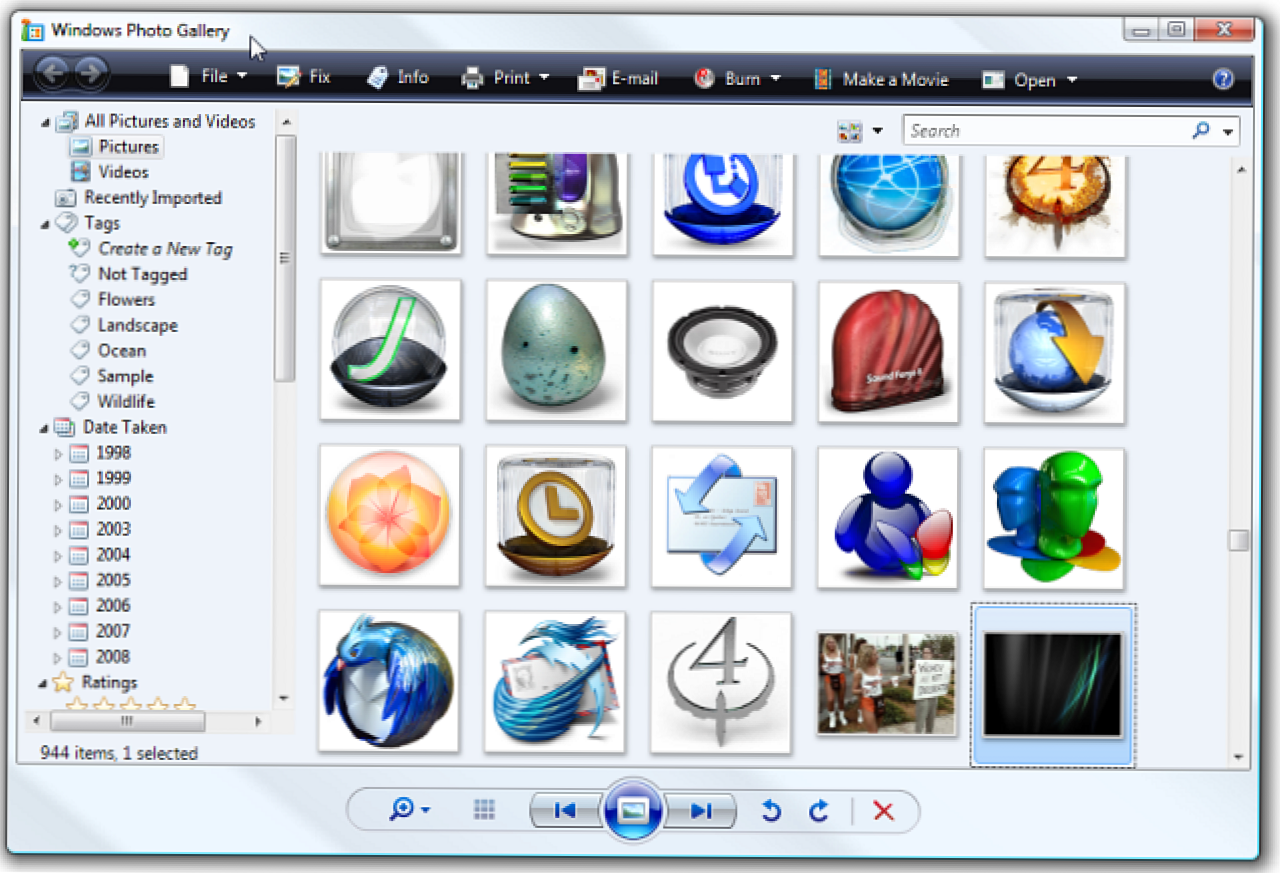1280x873 pixels.
Task: Expand the 2000 date node
Action: click(x=58, y=505)
